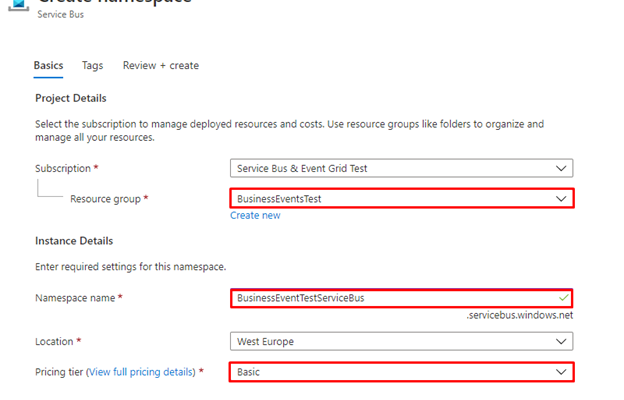Click the Location chevron arrow
The image size is (624, 400).
(x=561, y=341)
